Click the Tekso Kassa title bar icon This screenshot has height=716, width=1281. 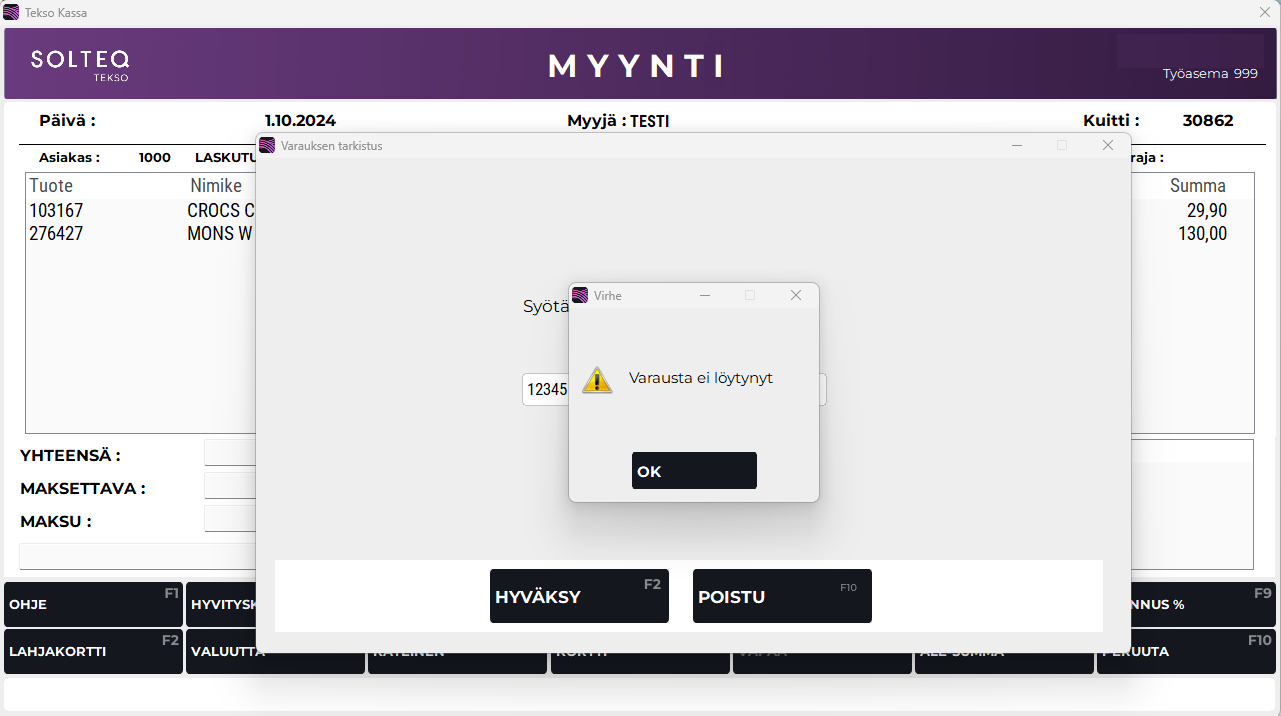pos(11,12)
